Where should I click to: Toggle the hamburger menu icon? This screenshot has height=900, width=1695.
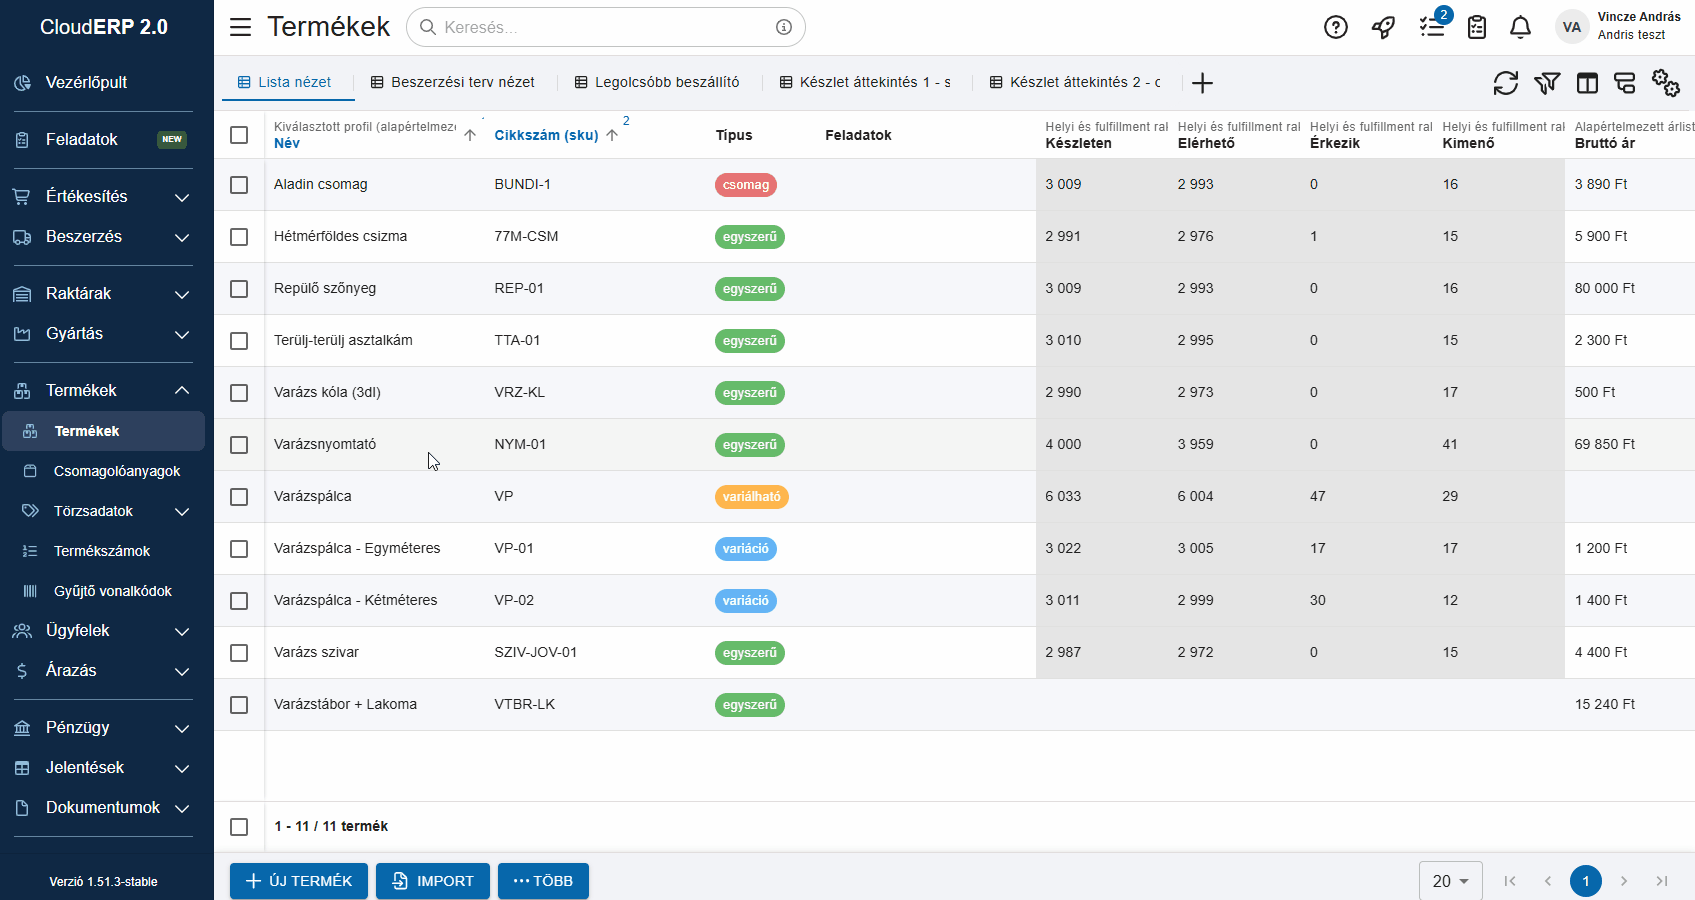[x=241, y=27]
